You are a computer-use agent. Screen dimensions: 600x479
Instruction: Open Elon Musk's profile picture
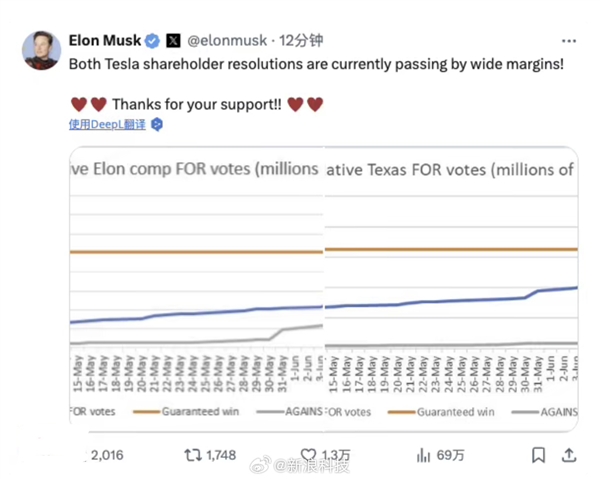[38, 50]
